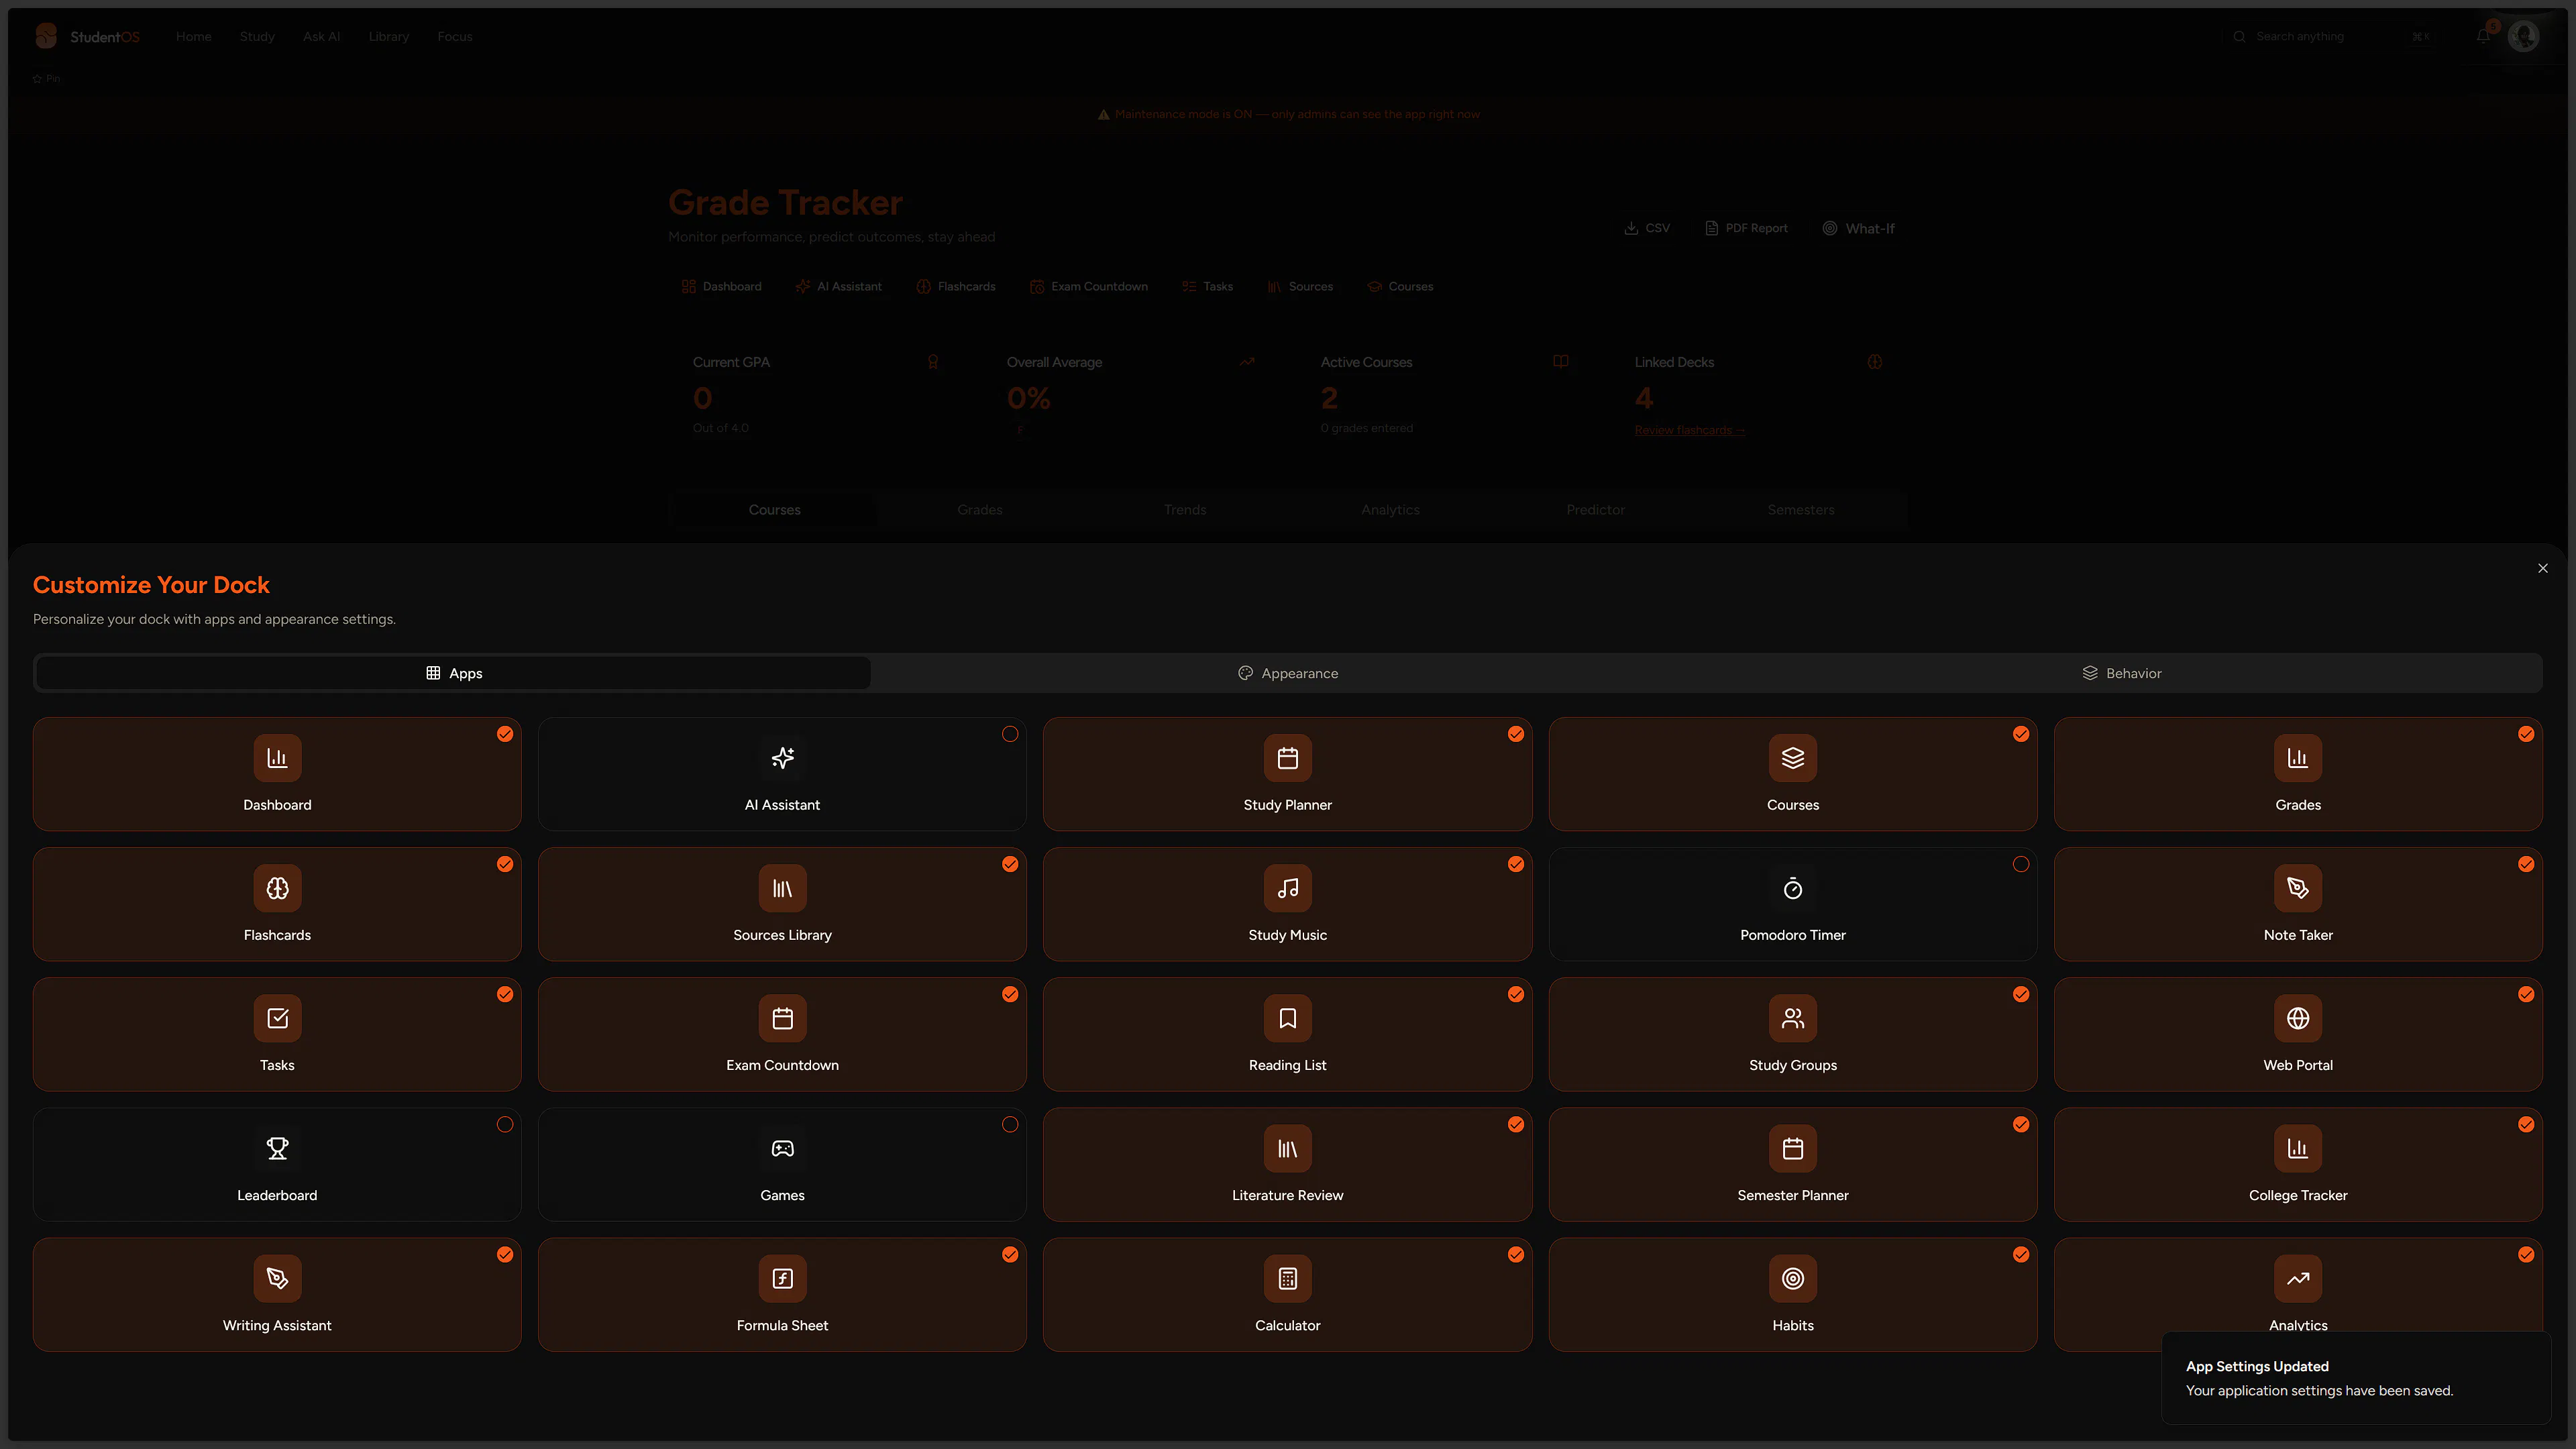Click the Study Groups people icon
This screenshot has height=1449, width=2576.
1792,1018
